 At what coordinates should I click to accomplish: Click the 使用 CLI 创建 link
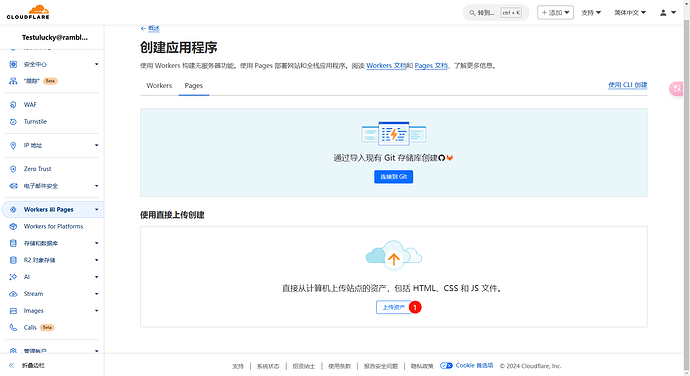[x=628, y=85]
